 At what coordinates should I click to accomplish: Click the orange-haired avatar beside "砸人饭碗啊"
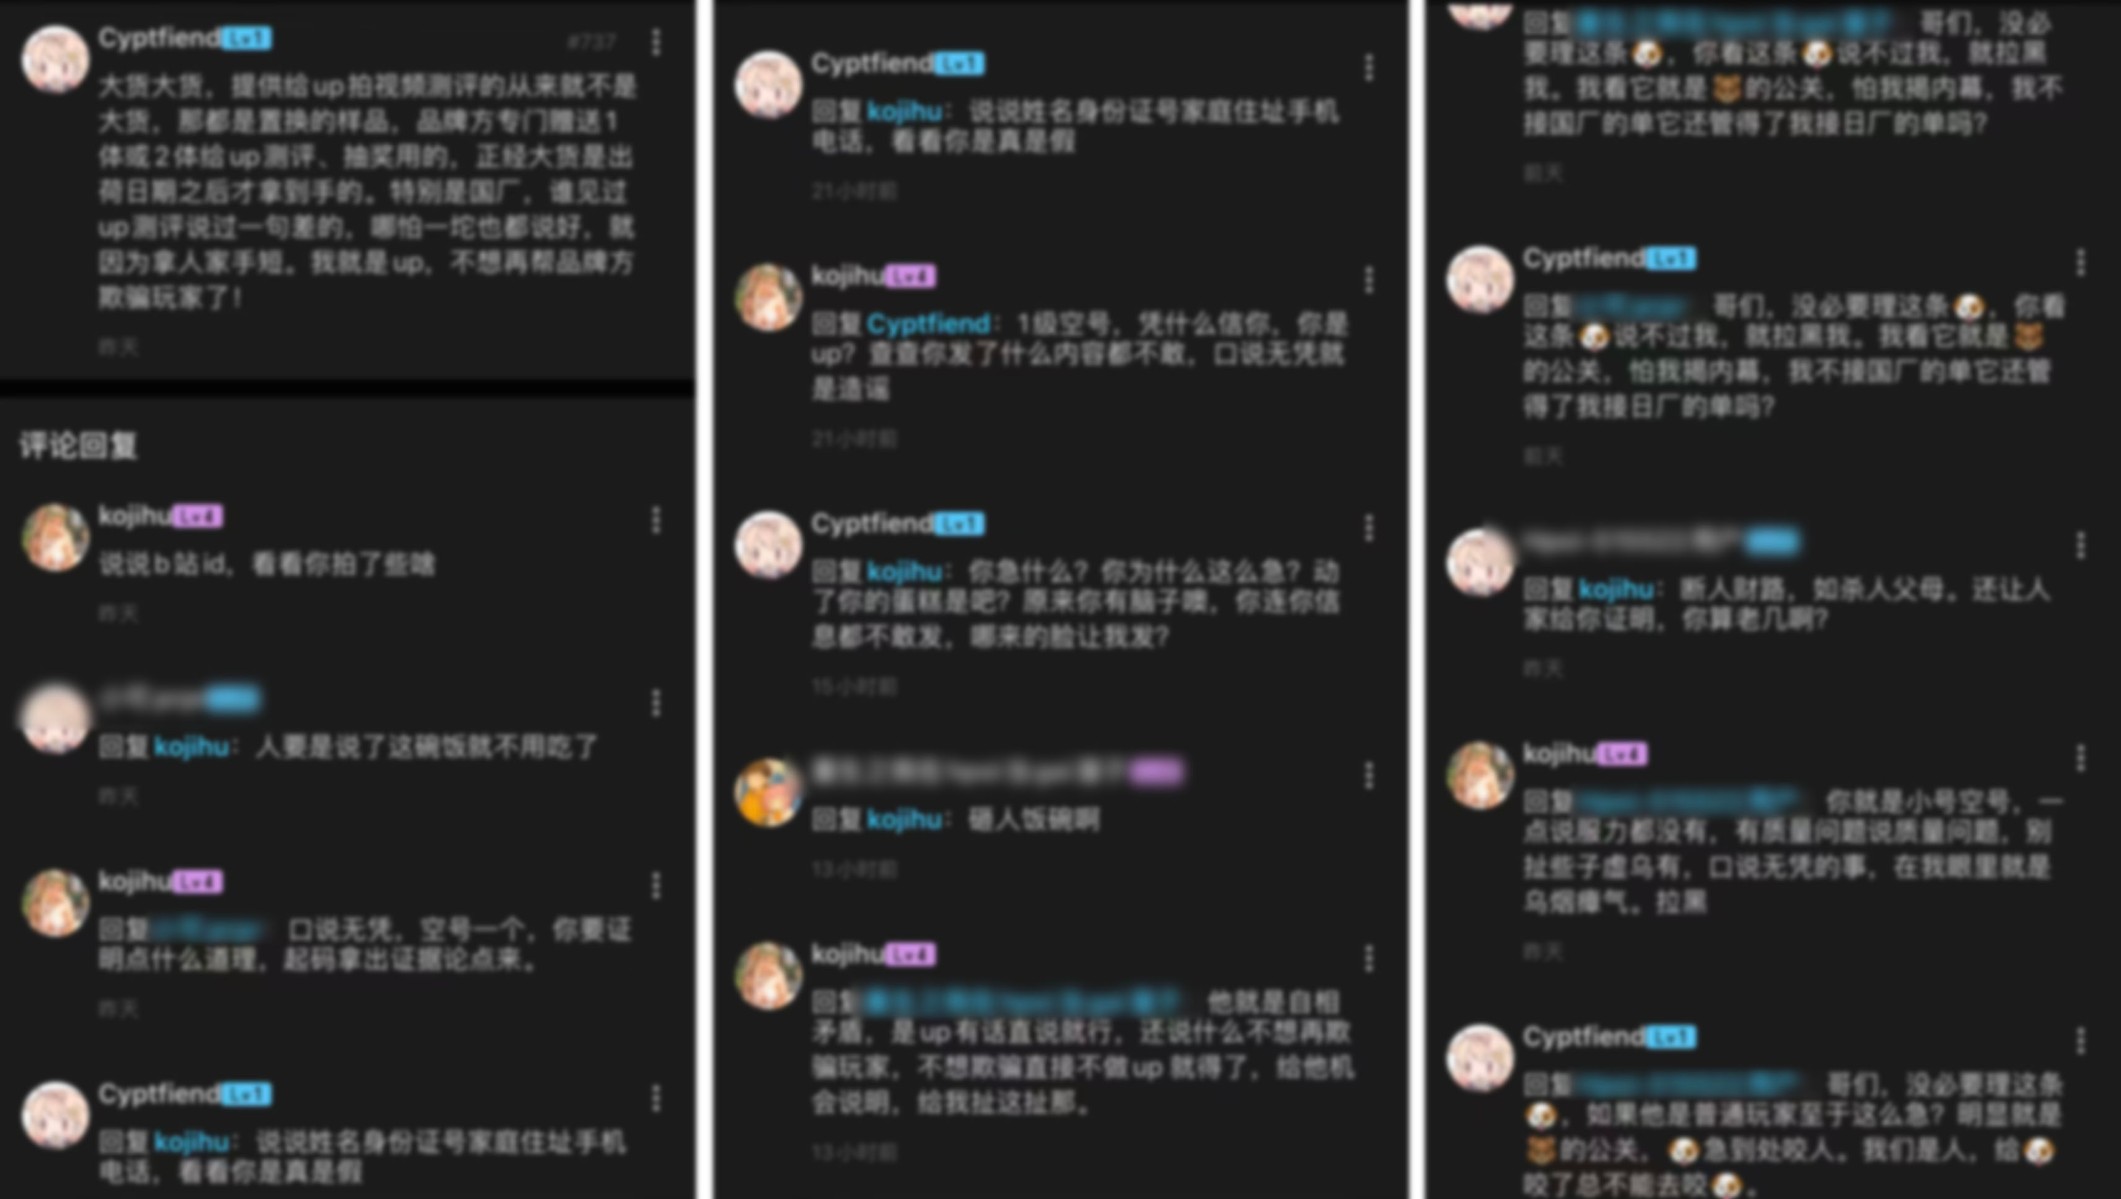768,792
